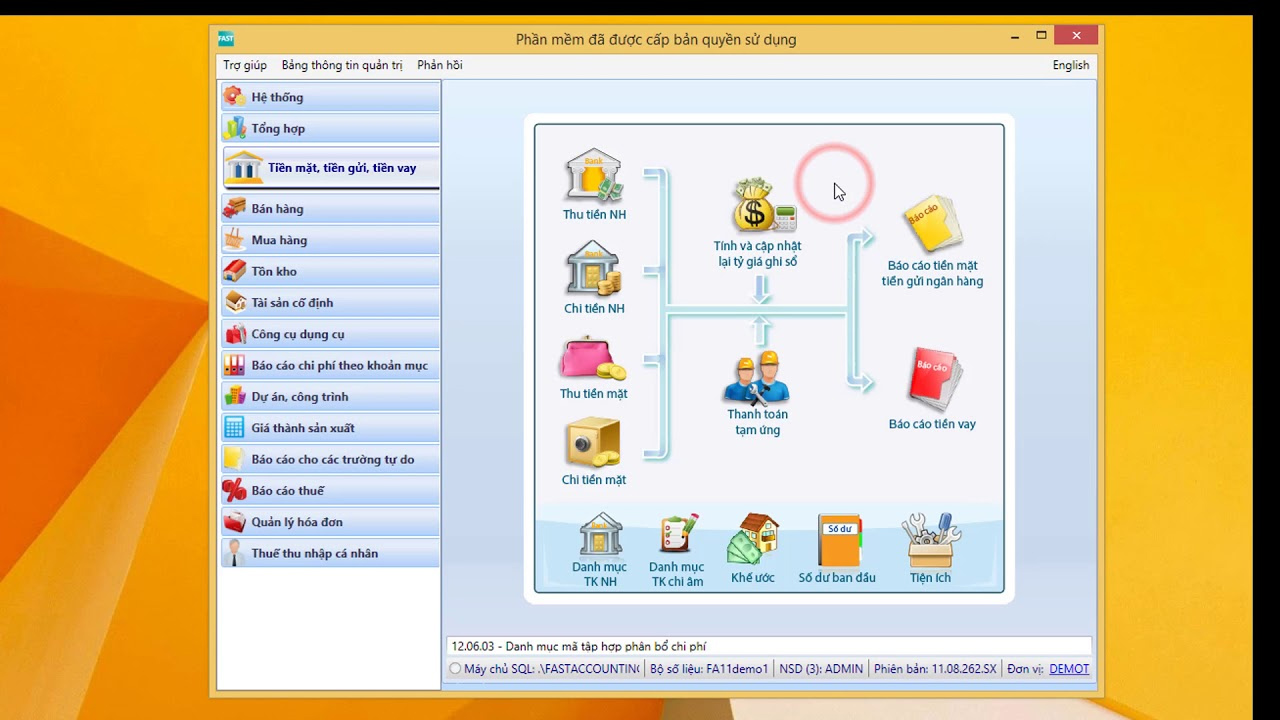Viewport: 1280px width, 720px height.
Task: Select the Tồn kho module
Action: 330,271
